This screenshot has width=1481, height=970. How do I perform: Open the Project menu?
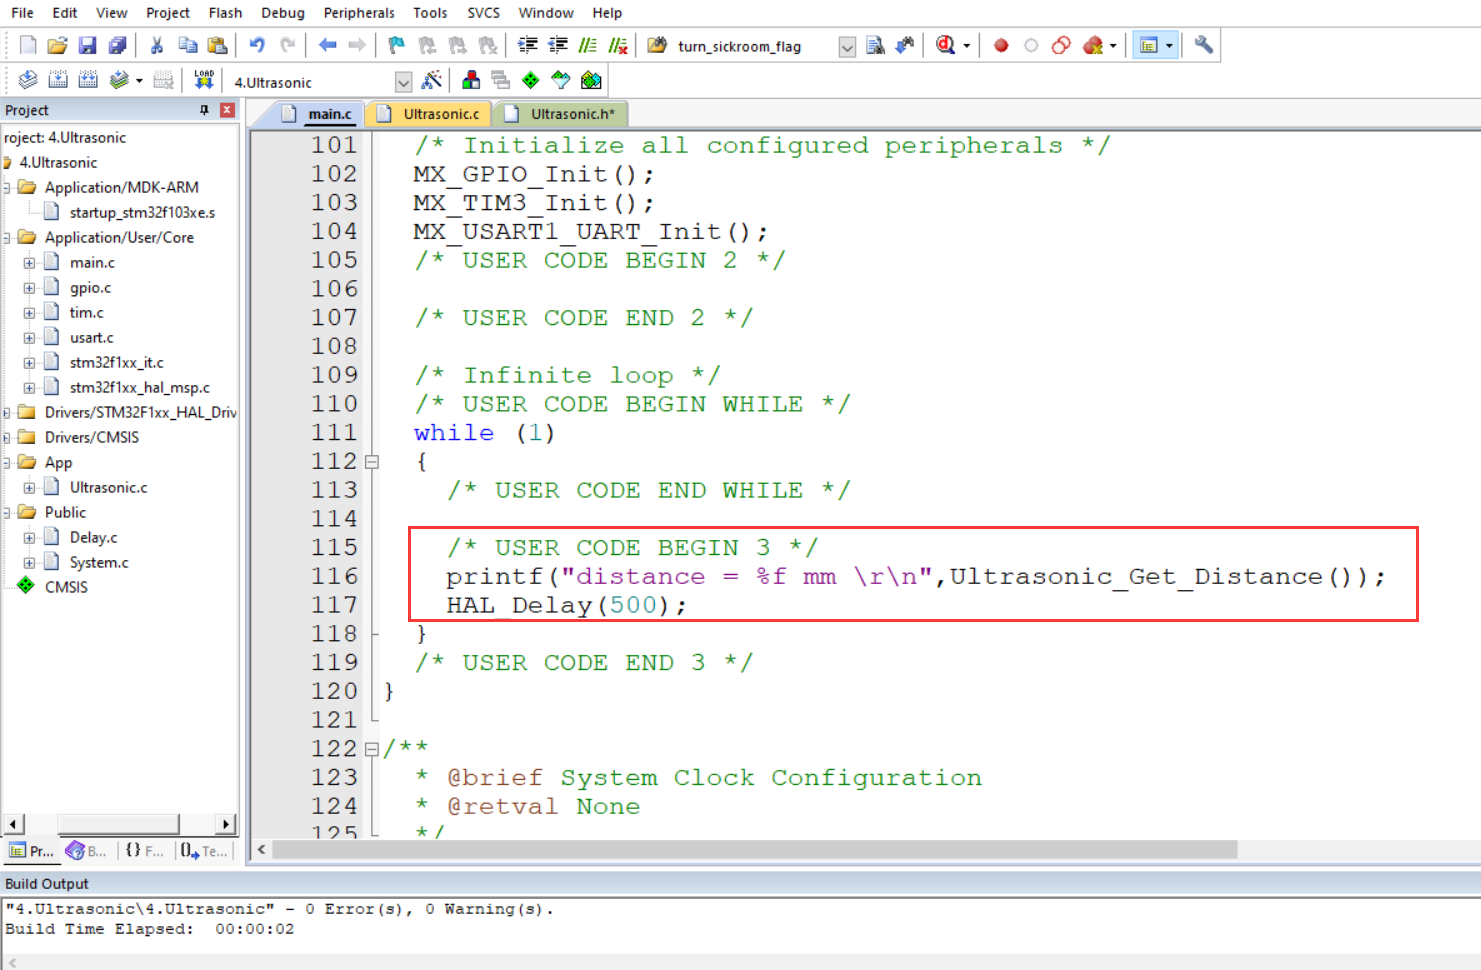(168, 13)
